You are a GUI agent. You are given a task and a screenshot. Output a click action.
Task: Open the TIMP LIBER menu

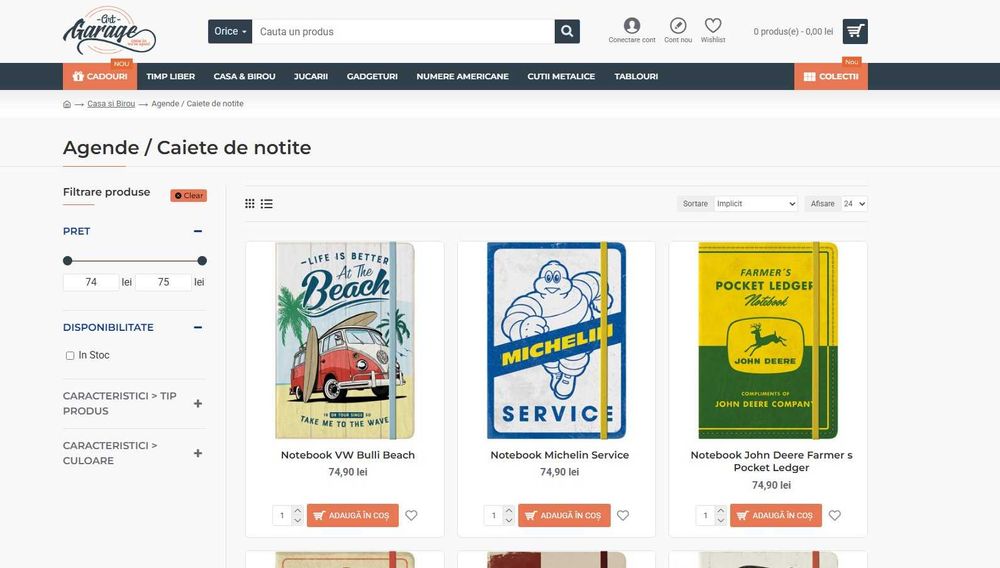click(x=170, y=76)
